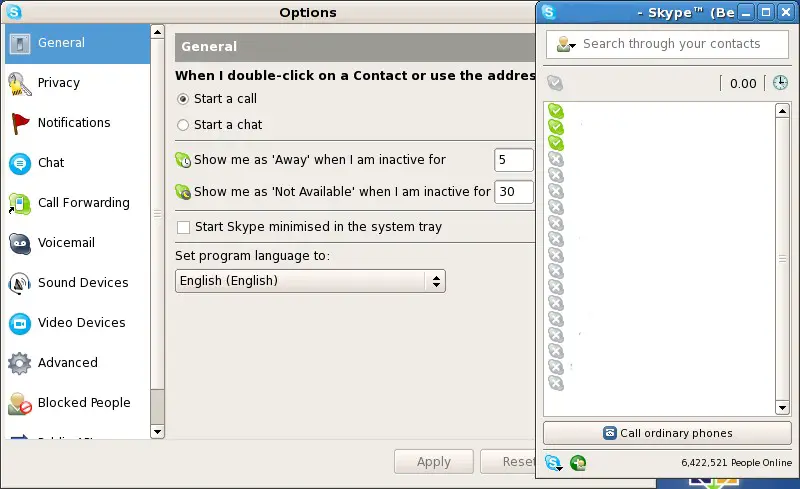The image size is (800, 489).
Task: Select the first online contact icon
Action: point(556,111)
